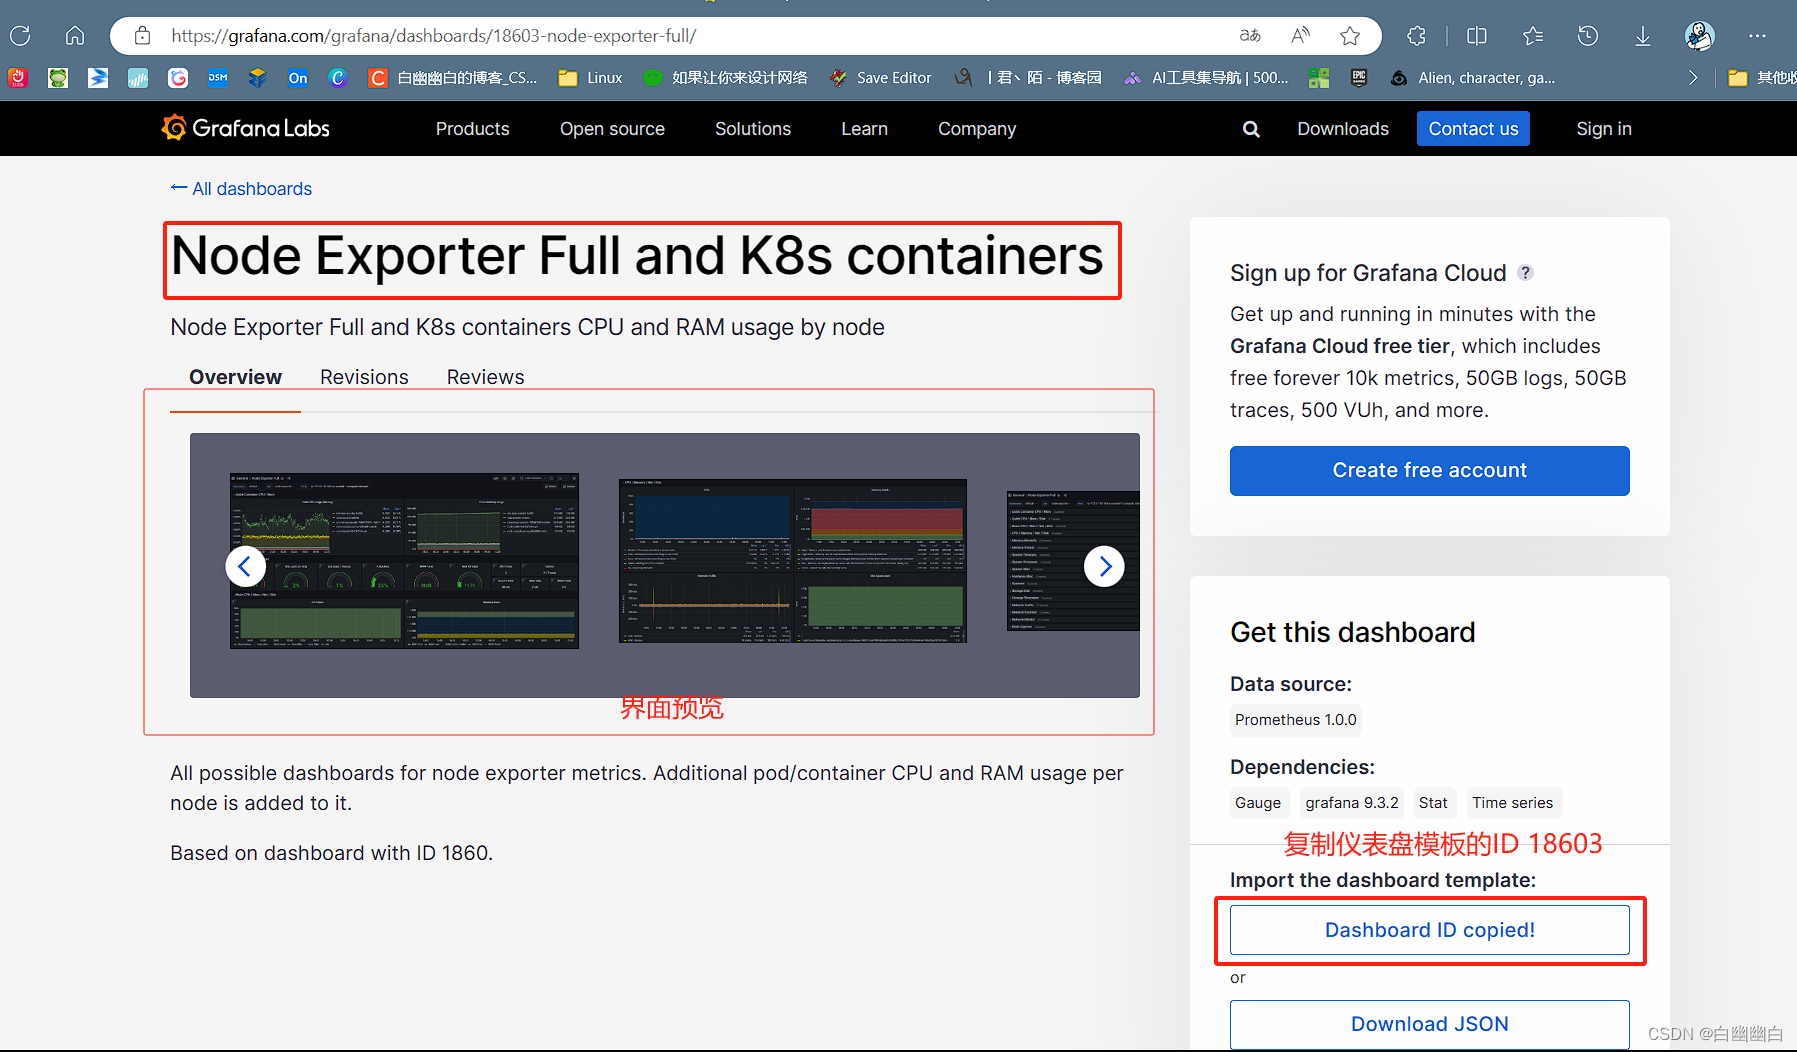Open the 君丶陌 - 博客园 bookmark
The width and height of the screenshot is (1797, 1052).
pos(1028,78)
